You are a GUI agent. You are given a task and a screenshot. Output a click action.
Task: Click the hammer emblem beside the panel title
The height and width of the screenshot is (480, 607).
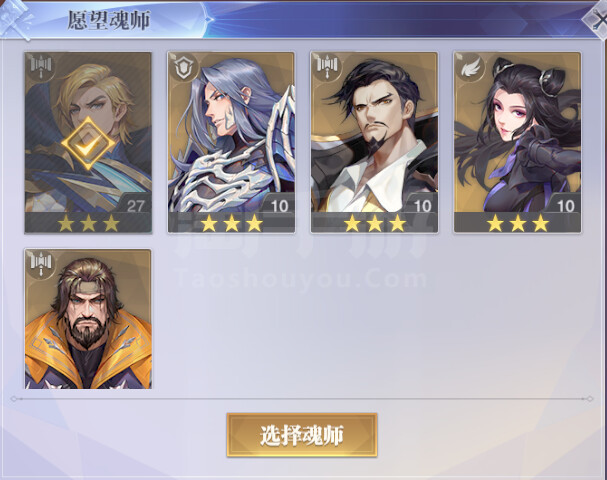click(x=16, y=19)
